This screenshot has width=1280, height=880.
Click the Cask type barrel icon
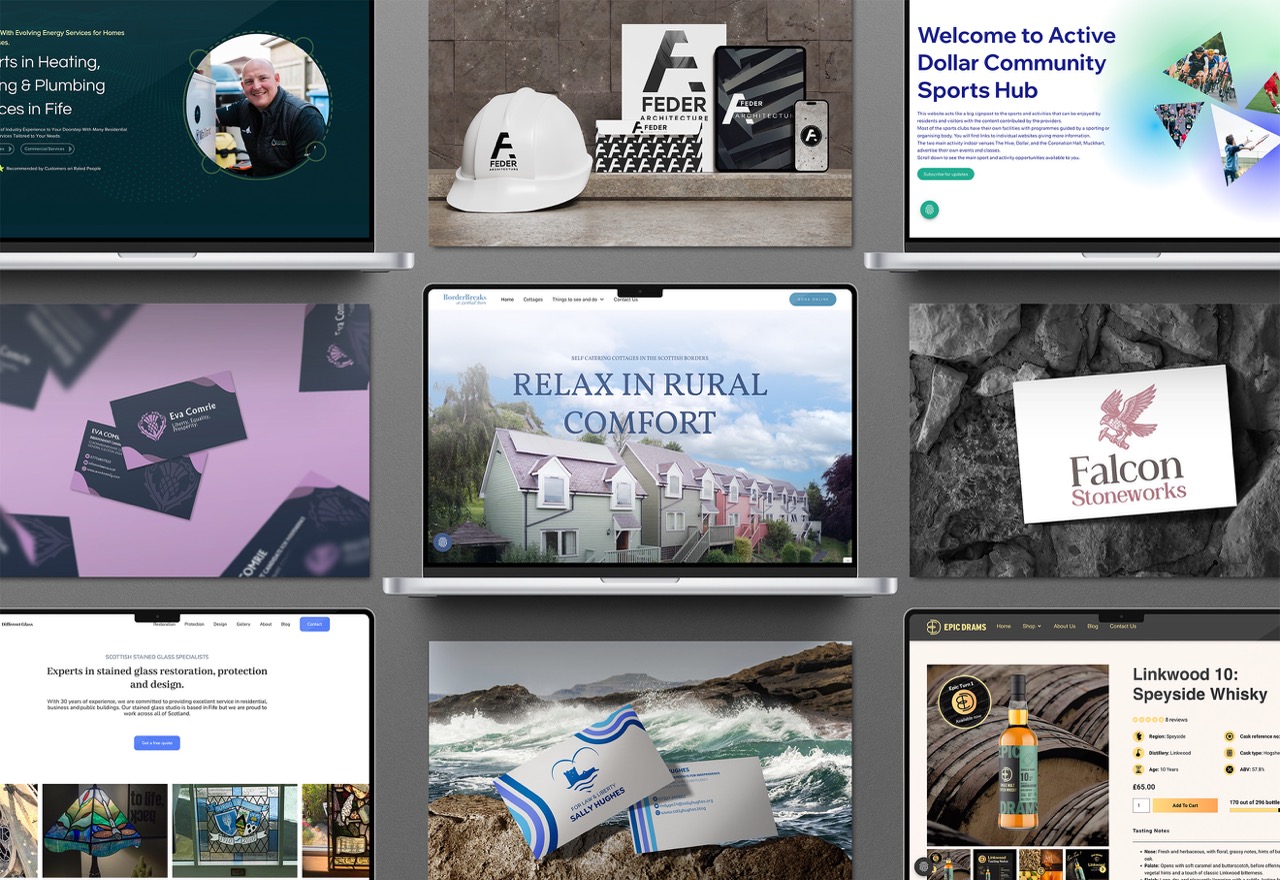click(x=1229, y=753)
